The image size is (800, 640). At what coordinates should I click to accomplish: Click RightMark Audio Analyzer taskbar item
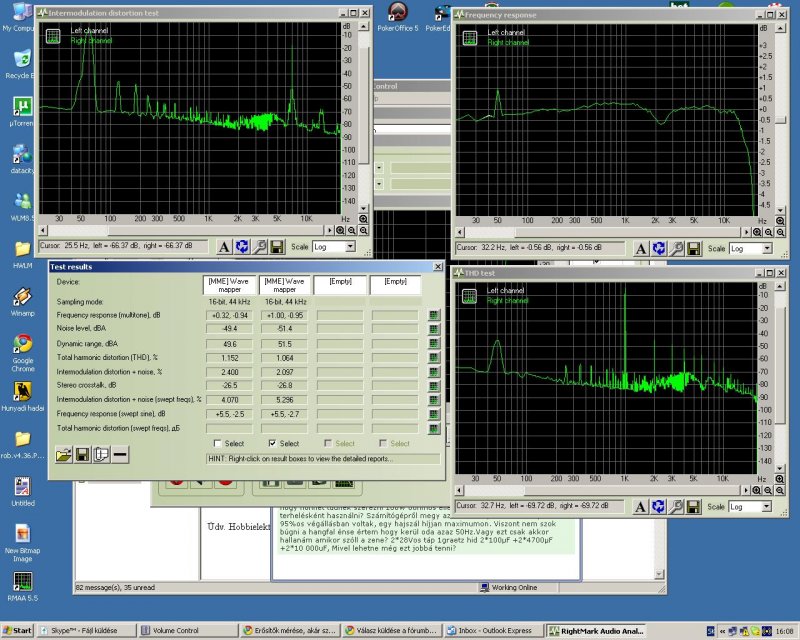point(596,631)
